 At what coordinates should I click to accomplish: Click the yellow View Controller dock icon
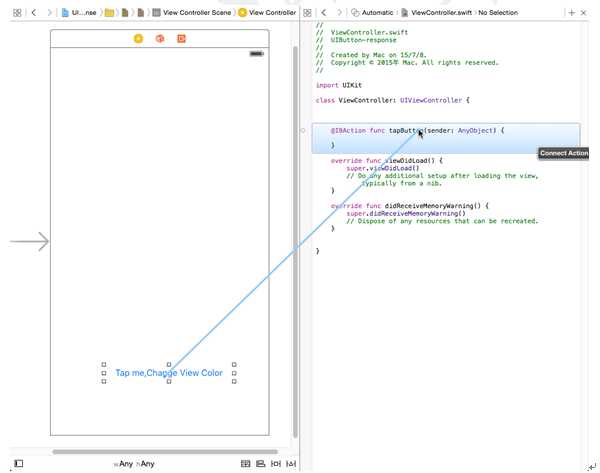tap(138, 38)
